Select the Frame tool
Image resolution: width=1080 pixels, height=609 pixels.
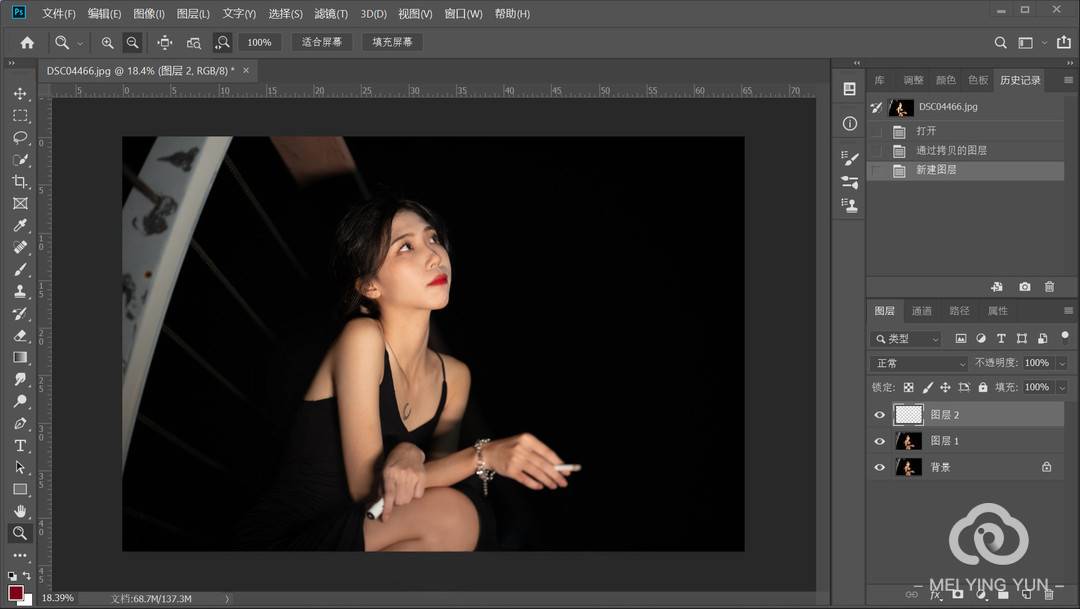click(x=20, y=203)
